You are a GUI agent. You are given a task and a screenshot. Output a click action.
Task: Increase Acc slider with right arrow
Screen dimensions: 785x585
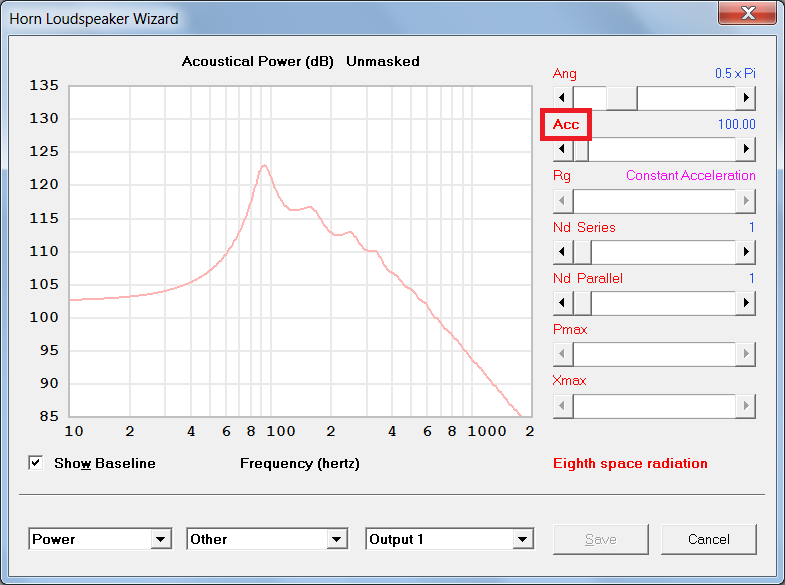coord(745,149)
